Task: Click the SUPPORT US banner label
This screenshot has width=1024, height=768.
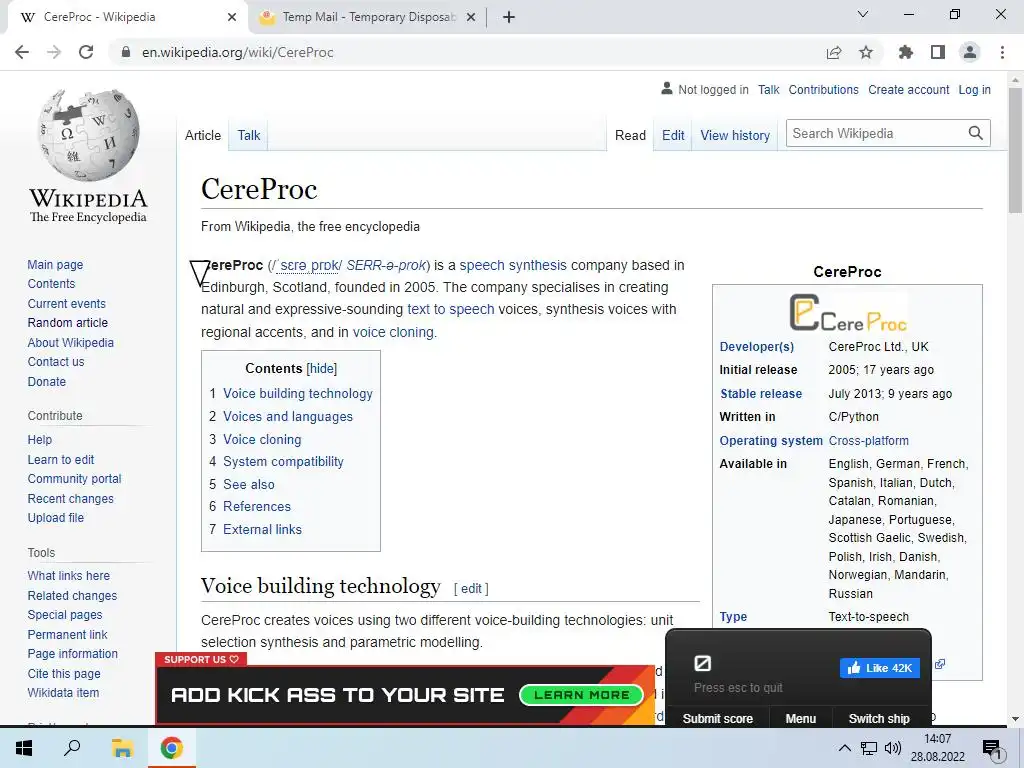Action: [x=201, y=660]
